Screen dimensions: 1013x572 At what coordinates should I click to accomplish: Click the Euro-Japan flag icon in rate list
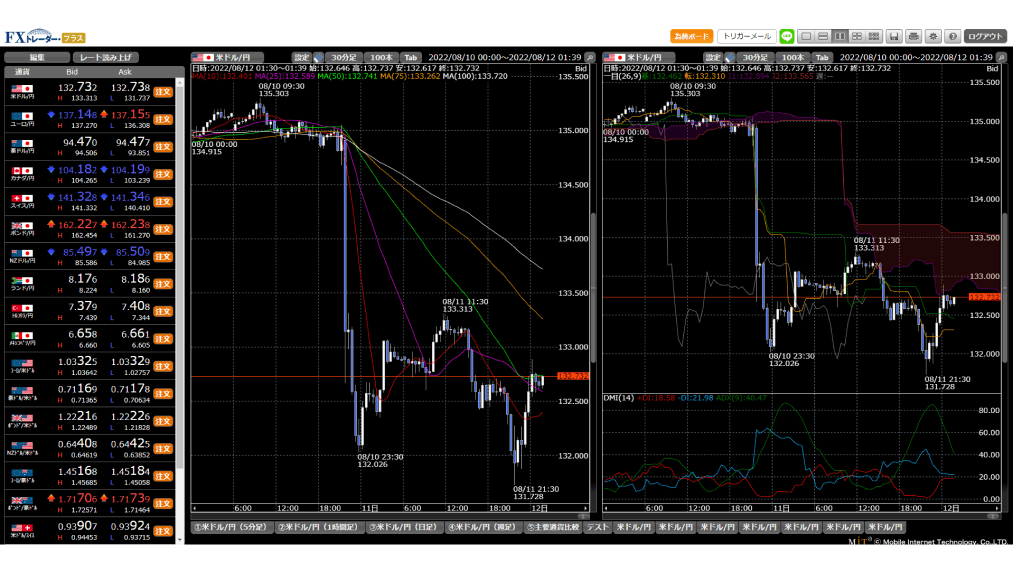(x=22, y=116)
